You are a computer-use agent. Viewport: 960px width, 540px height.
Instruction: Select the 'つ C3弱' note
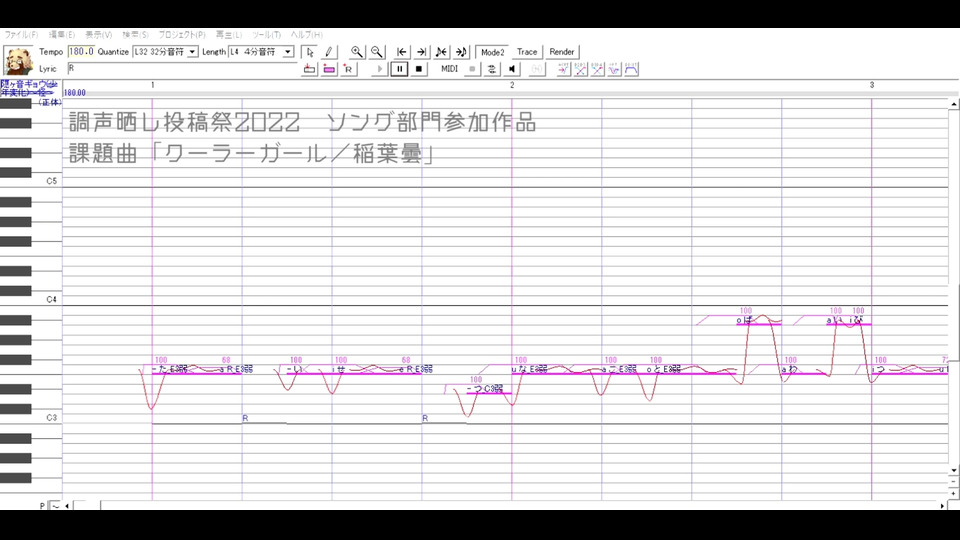coord(488,389)
